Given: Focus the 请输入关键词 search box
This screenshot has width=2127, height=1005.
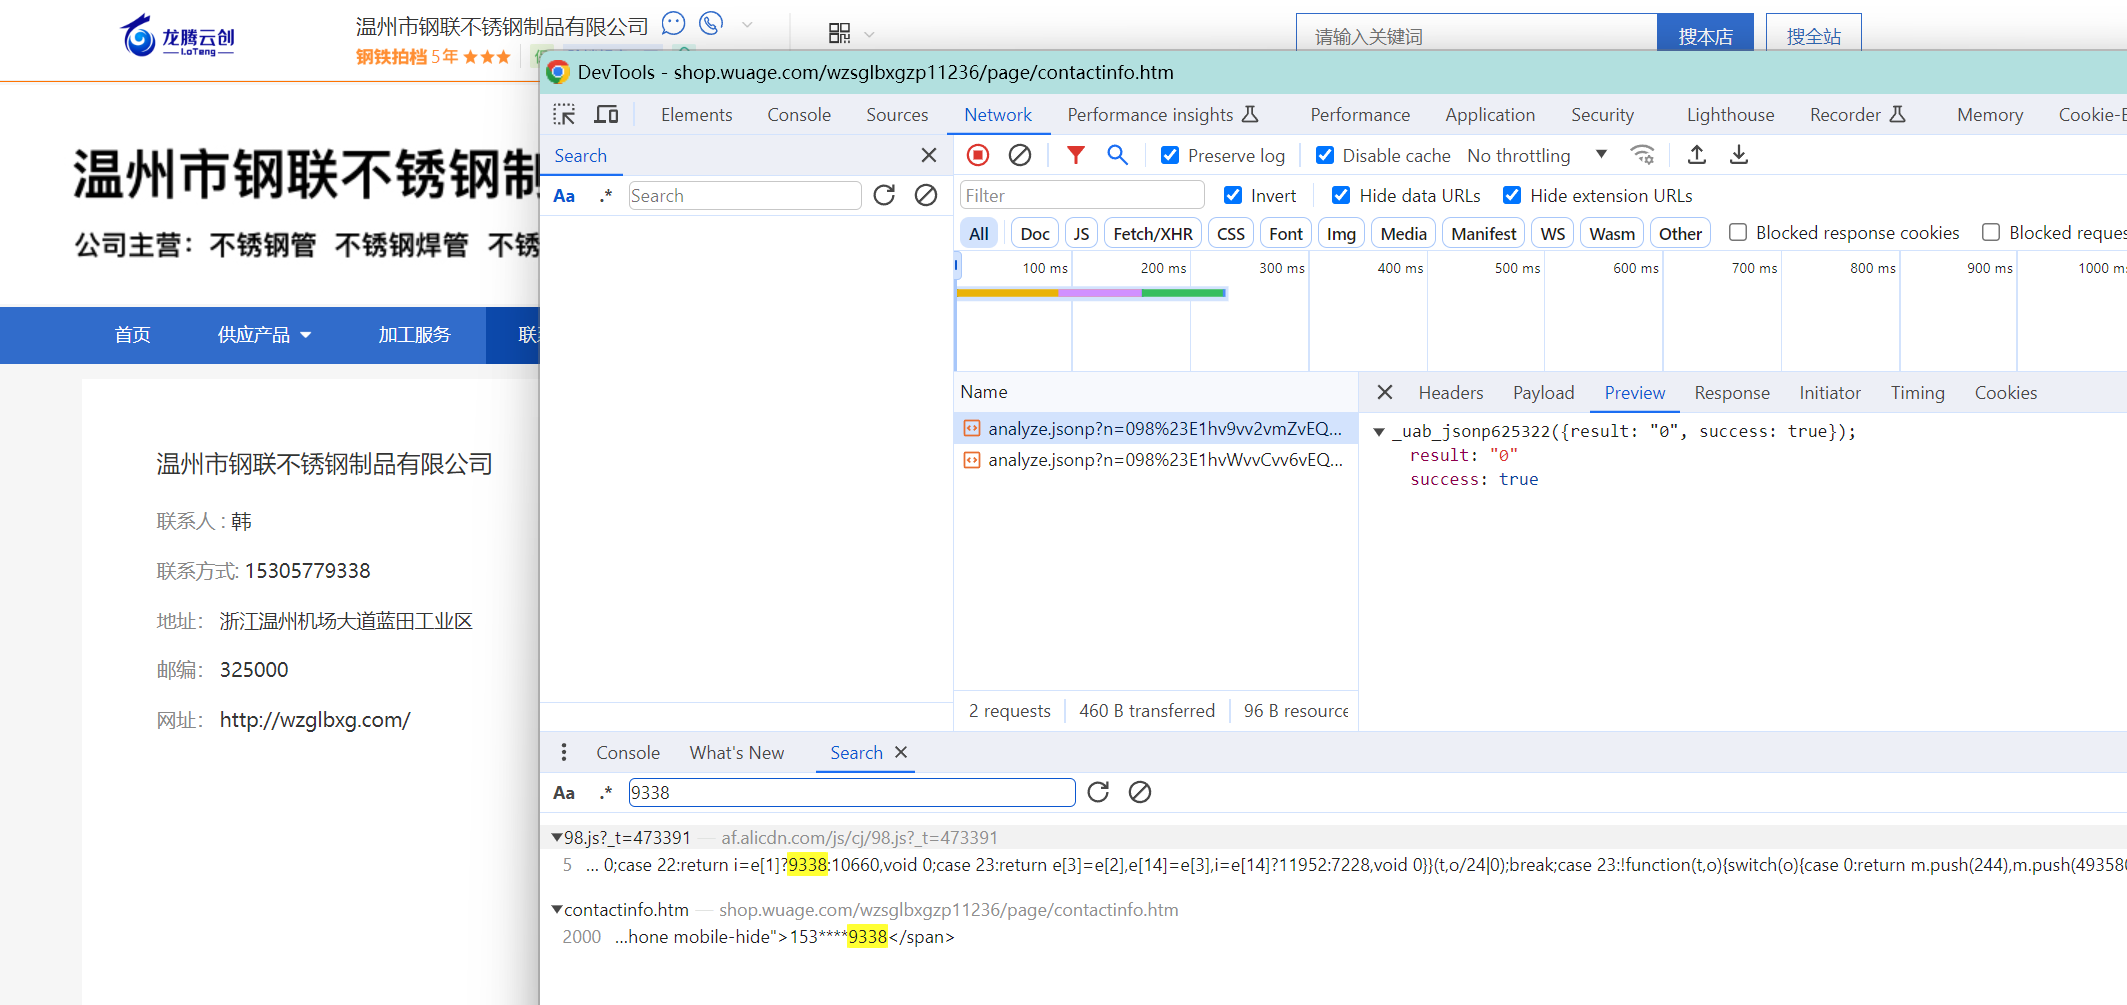Looking at the screenshot, I should (x=1477, y=35).
